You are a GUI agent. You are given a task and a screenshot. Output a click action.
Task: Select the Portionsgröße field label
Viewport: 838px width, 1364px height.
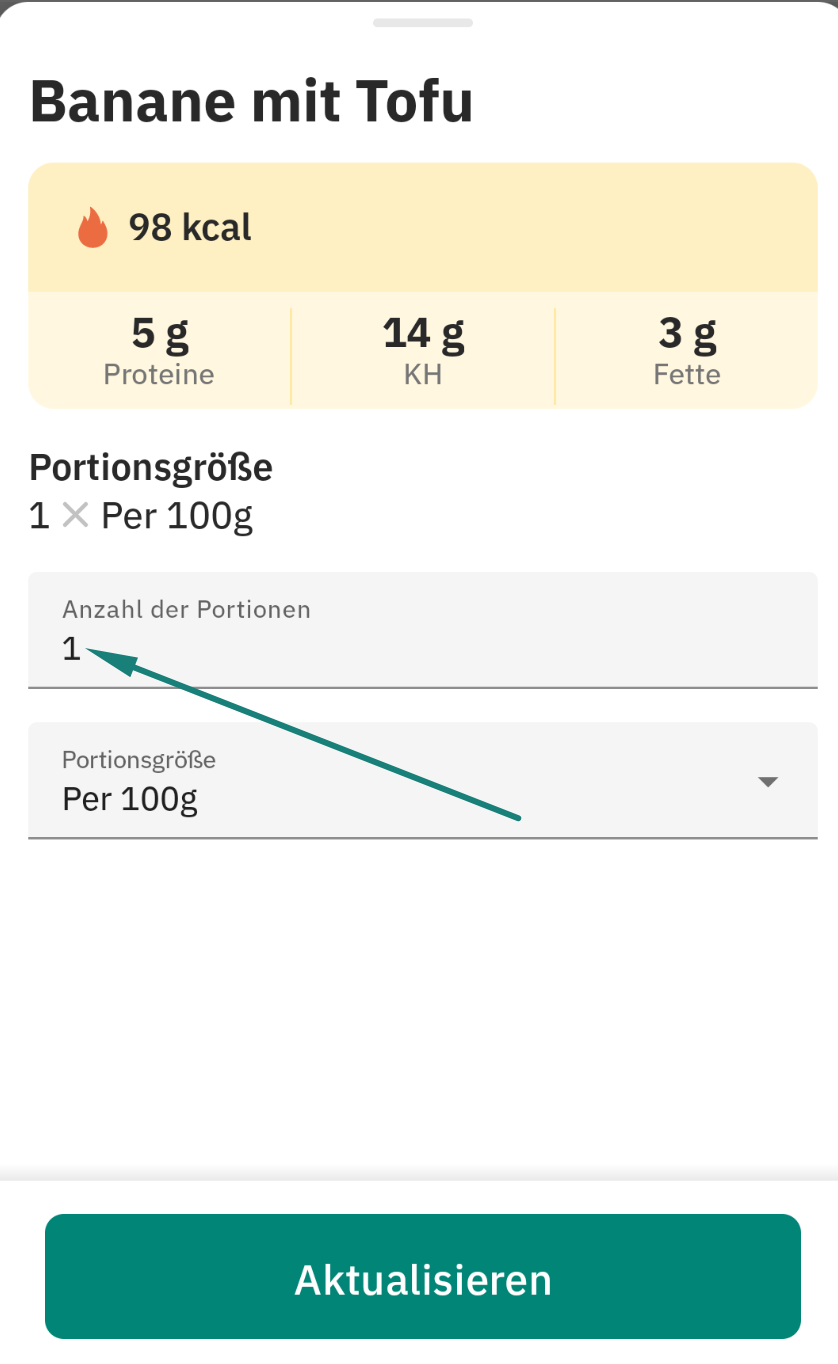click(x=139, y=760)
